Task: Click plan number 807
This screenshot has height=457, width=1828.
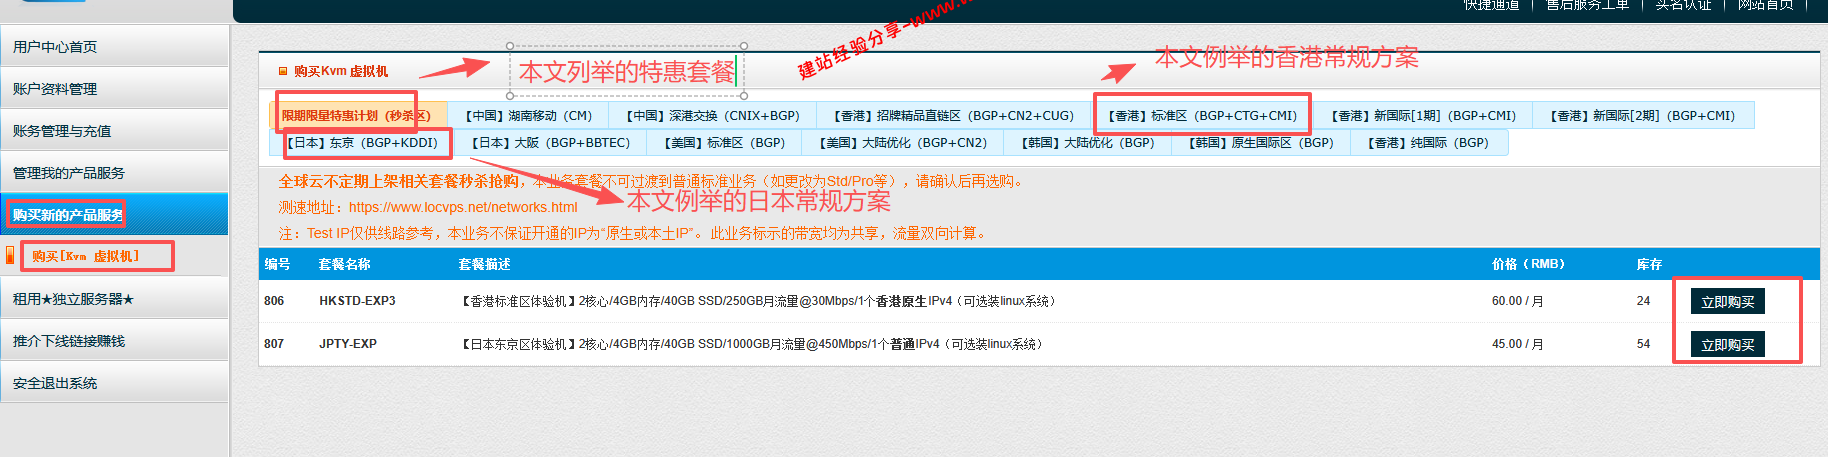Action: click(274, 344)
